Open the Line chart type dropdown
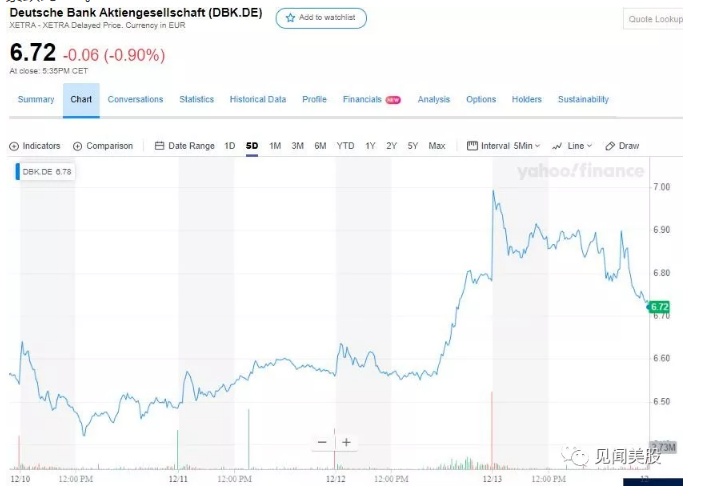 tap(572, 146)
